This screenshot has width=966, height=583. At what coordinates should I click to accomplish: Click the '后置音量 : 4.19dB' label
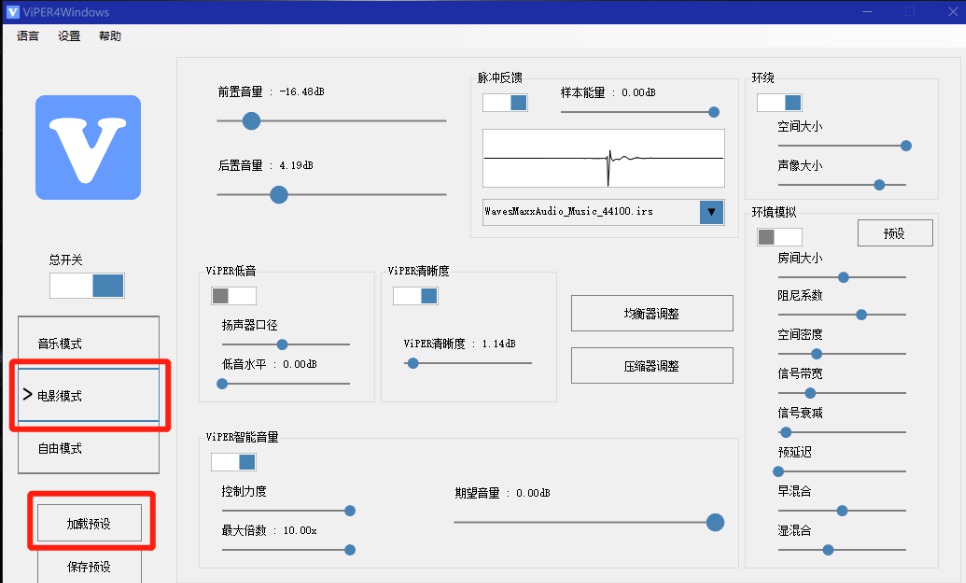[266, 165]
